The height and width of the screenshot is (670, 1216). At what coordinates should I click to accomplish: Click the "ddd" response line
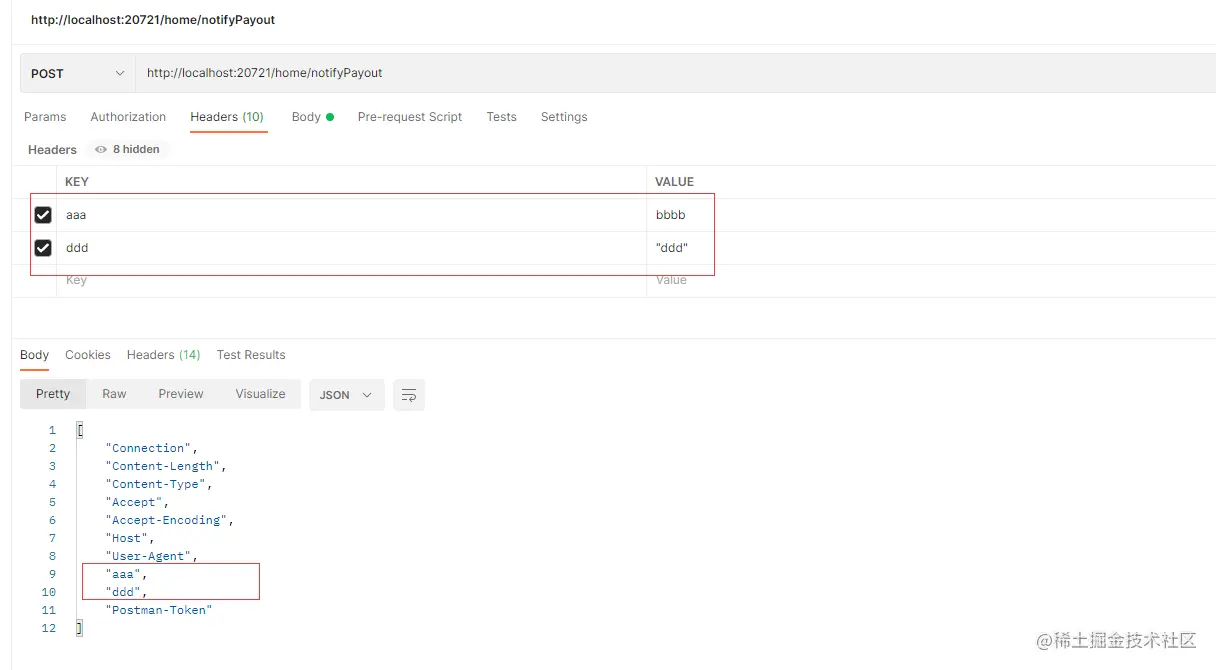point(127,592)
